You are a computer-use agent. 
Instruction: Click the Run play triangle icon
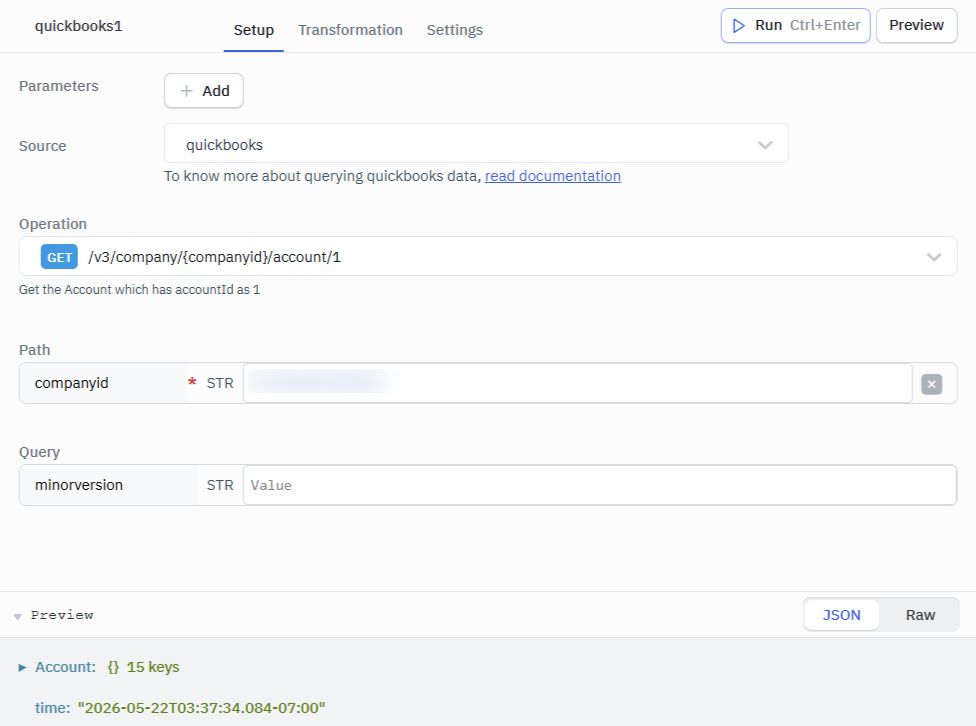(739, 26)
